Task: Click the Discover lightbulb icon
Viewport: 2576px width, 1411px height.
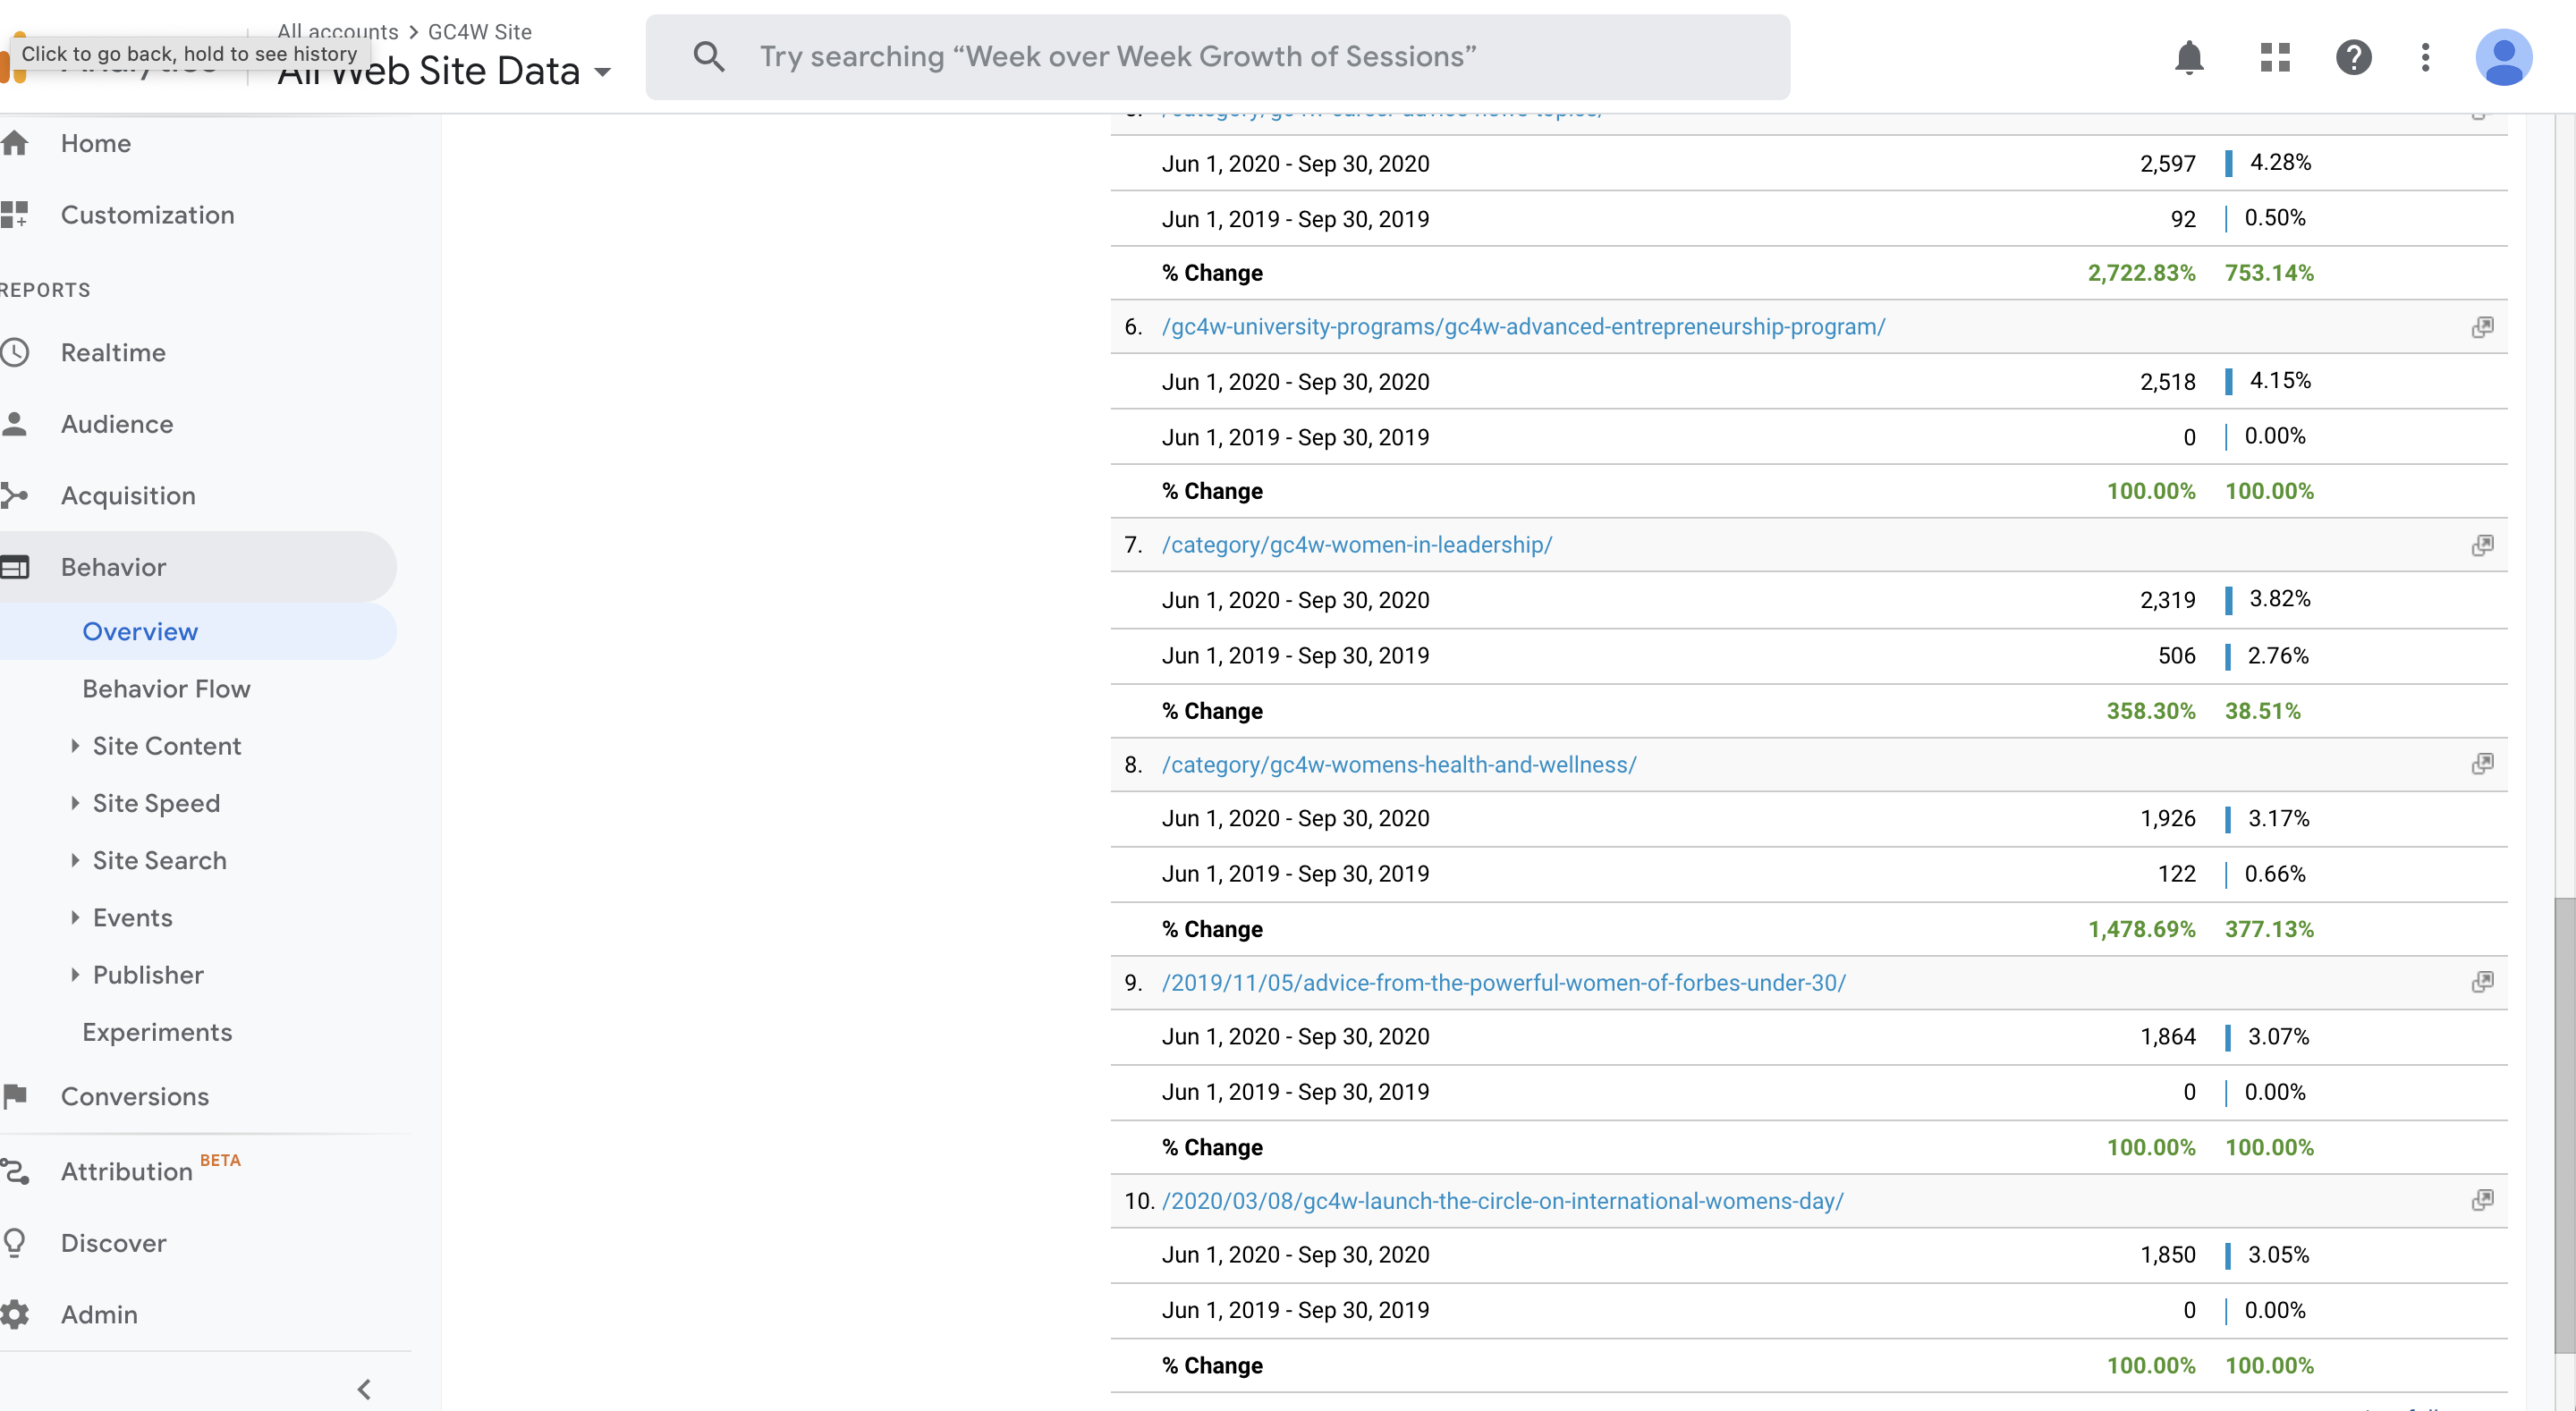Action: tap(15, 1243)
